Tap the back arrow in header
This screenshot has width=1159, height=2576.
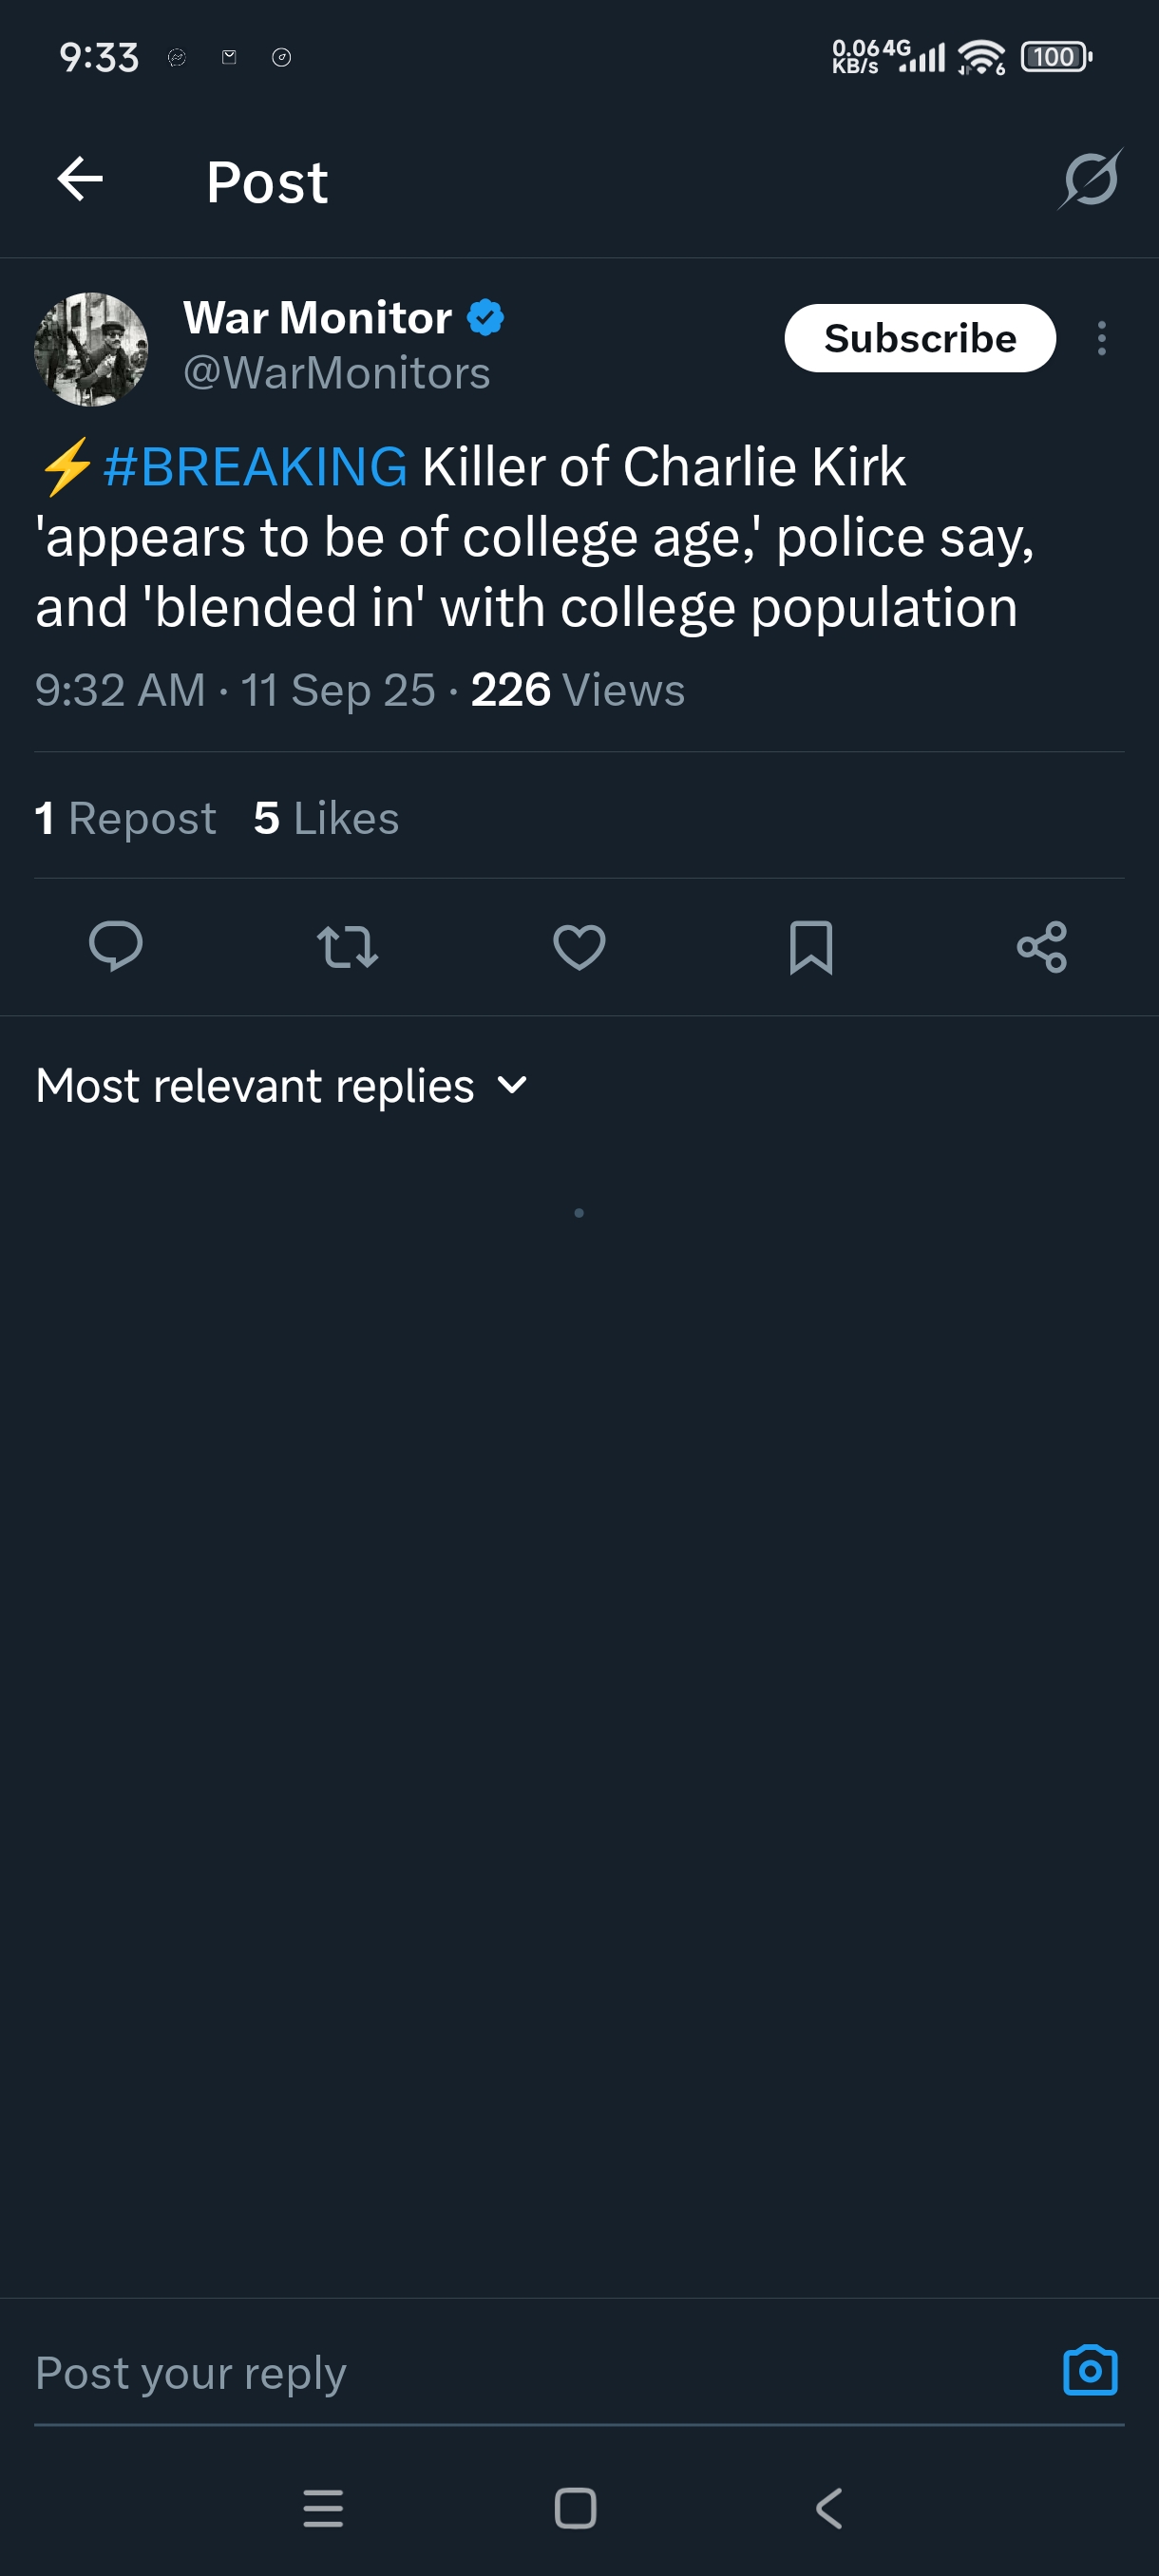(x=80, y=180)
